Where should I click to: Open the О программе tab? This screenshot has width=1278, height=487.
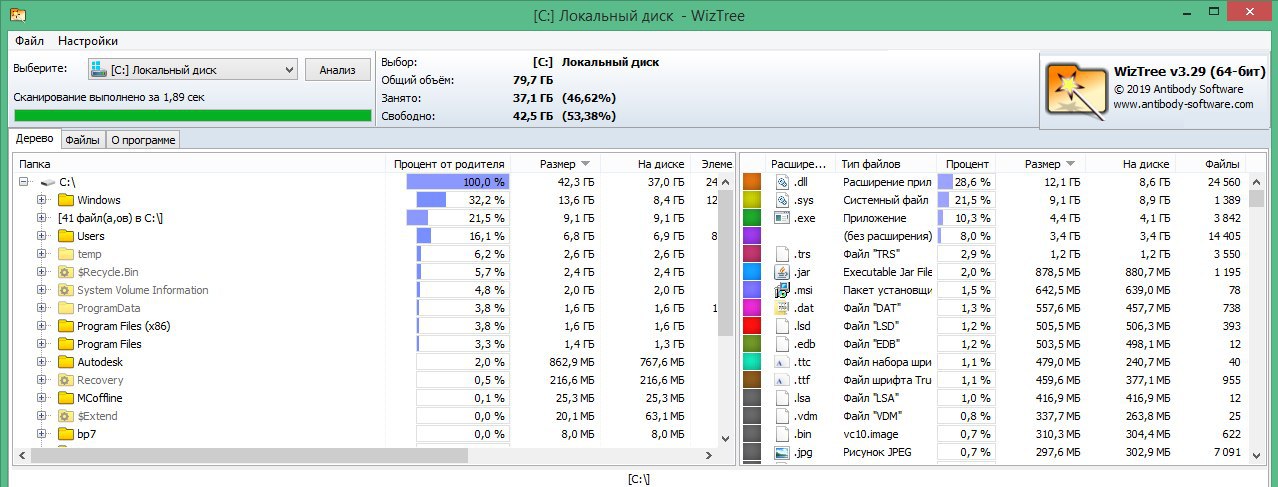pyautogui.click(x=143, y=140)
